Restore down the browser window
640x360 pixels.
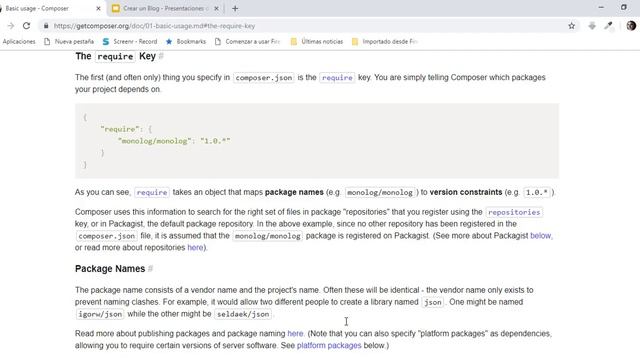(x=624, y=7)
